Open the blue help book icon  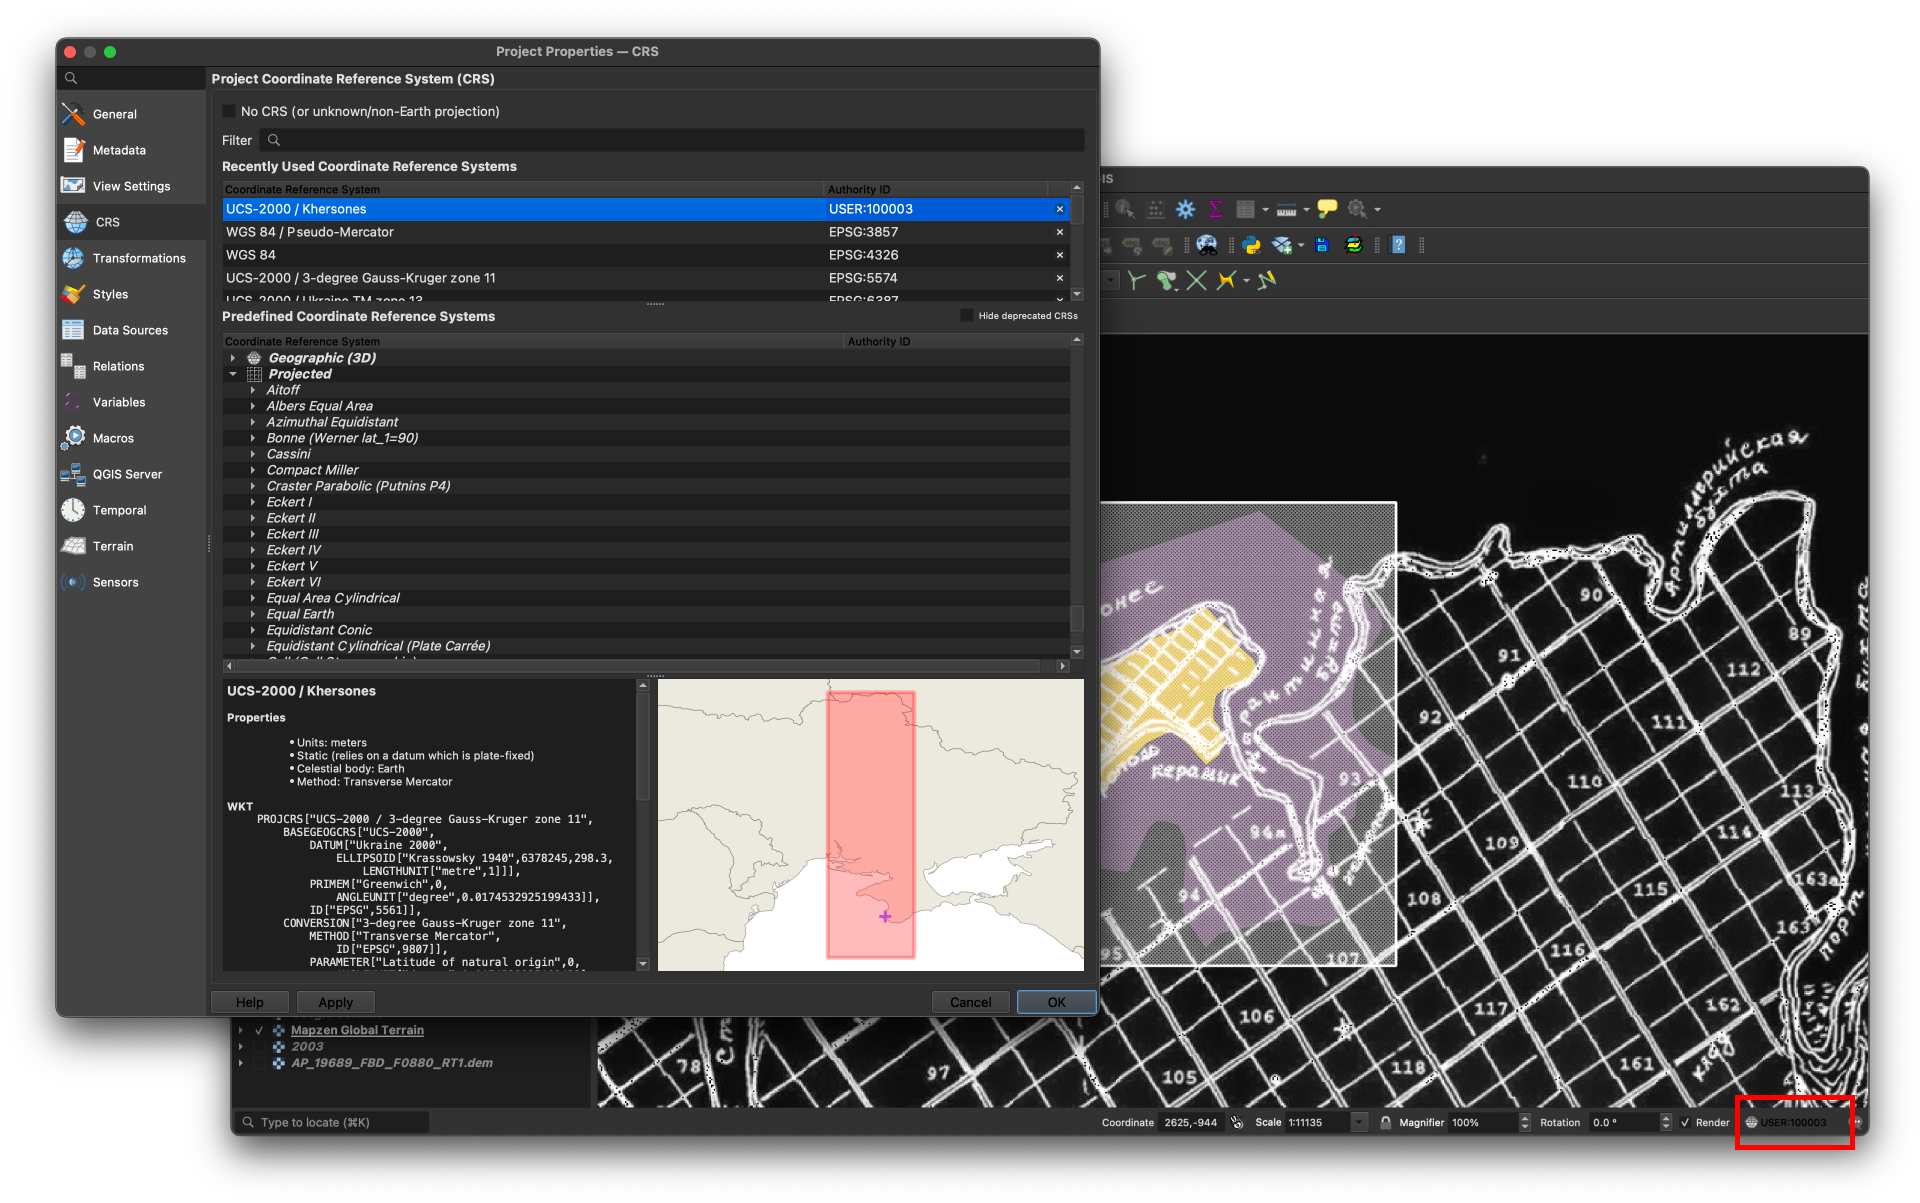coord(1398,245)
